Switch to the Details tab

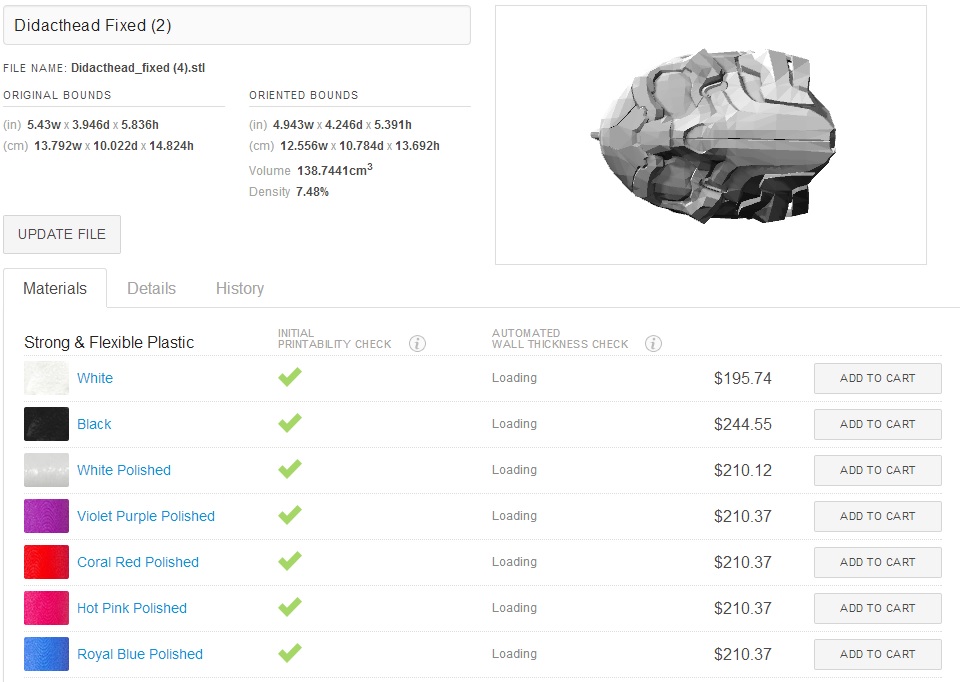point(151,288)
